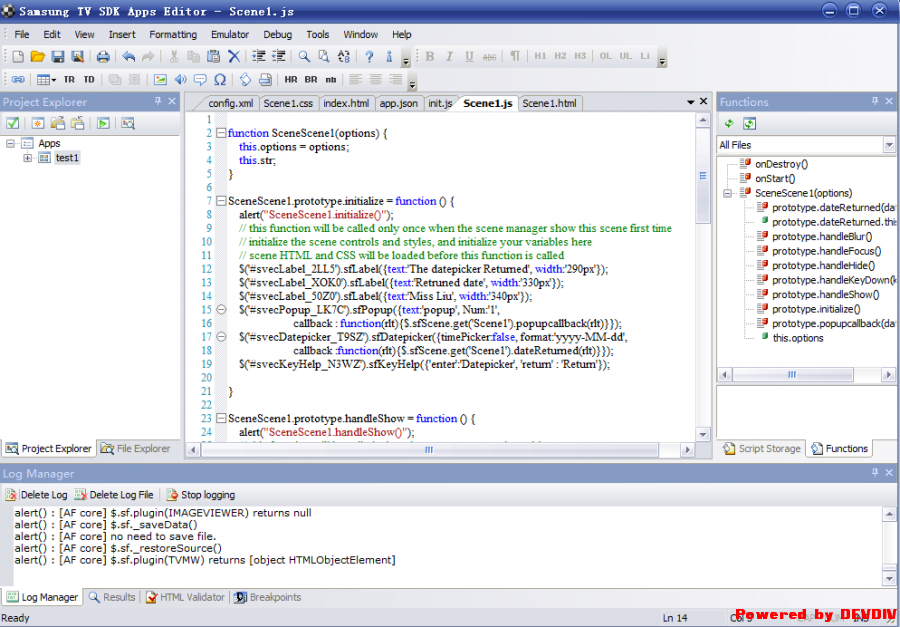Print with the printer icon in top toolbar
This screenshot has width=900, height=627.
(103, 56)
